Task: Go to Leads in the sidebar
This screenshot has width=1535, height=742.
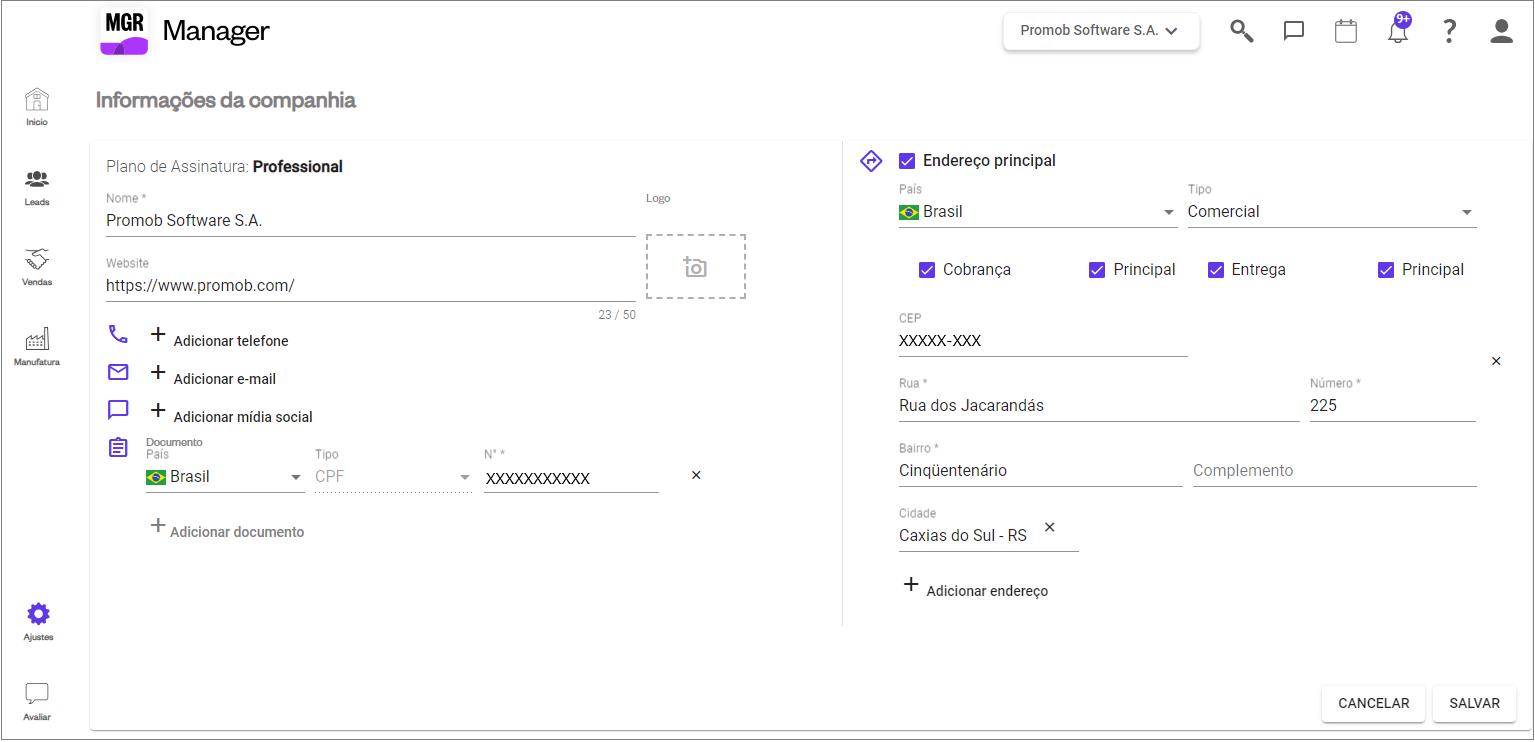Action: pos(37,187)
